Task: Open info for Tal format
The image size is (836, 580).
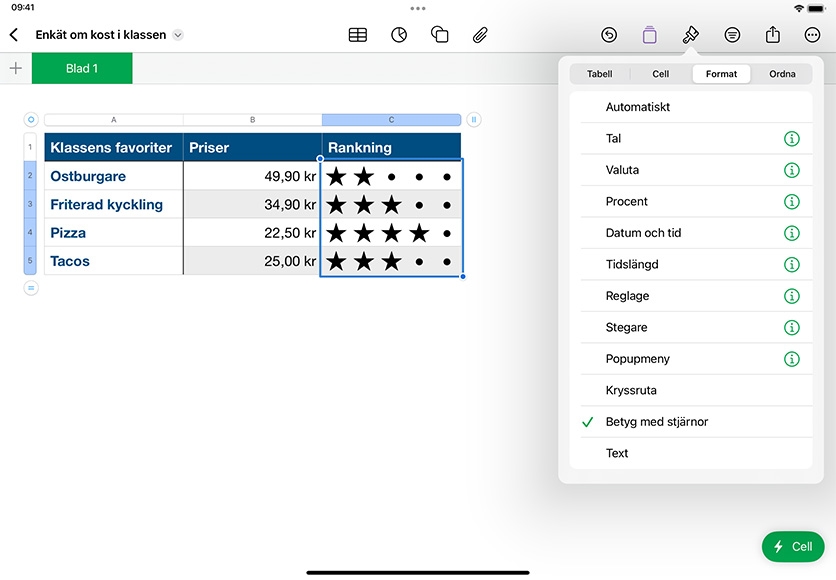Action: [x=792, y=139]
